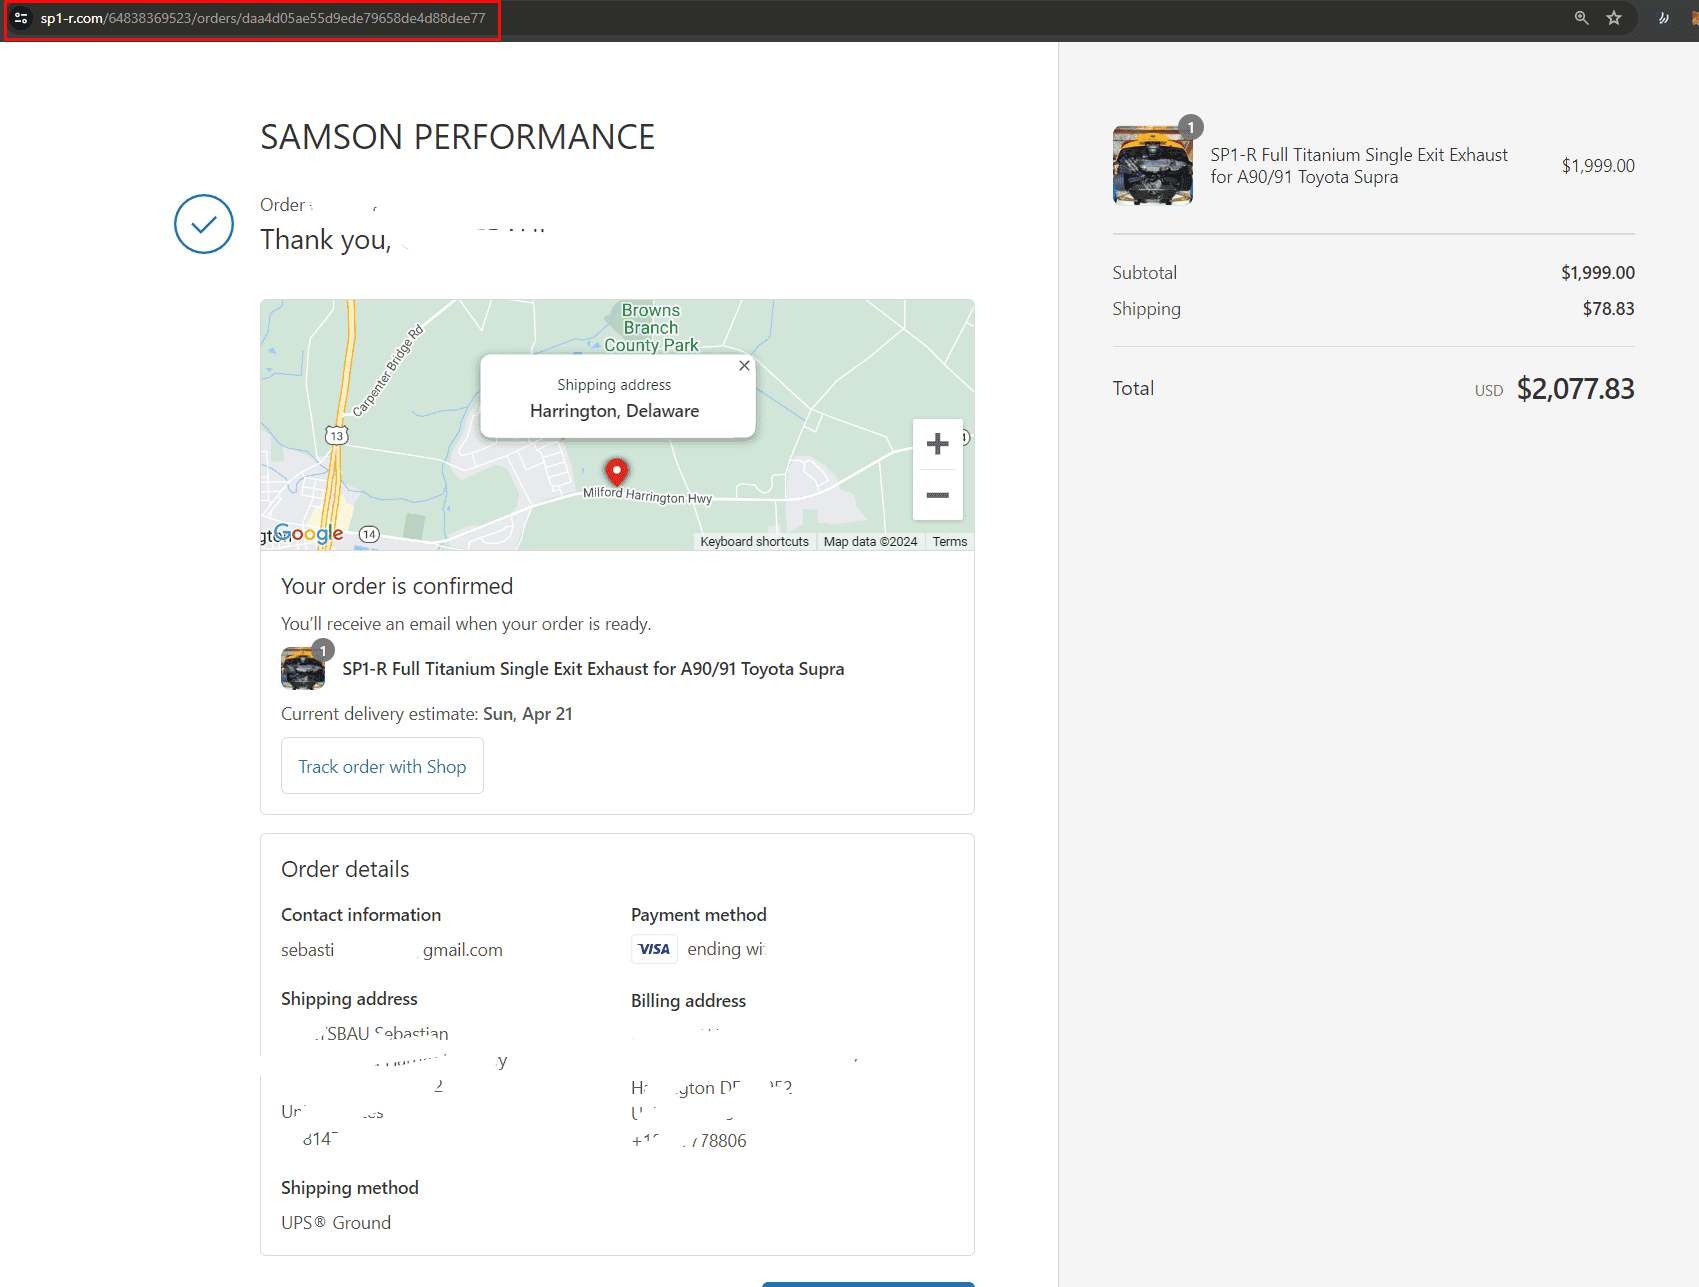
Task: Click the Terms link on the map
Action: [950, 542]
